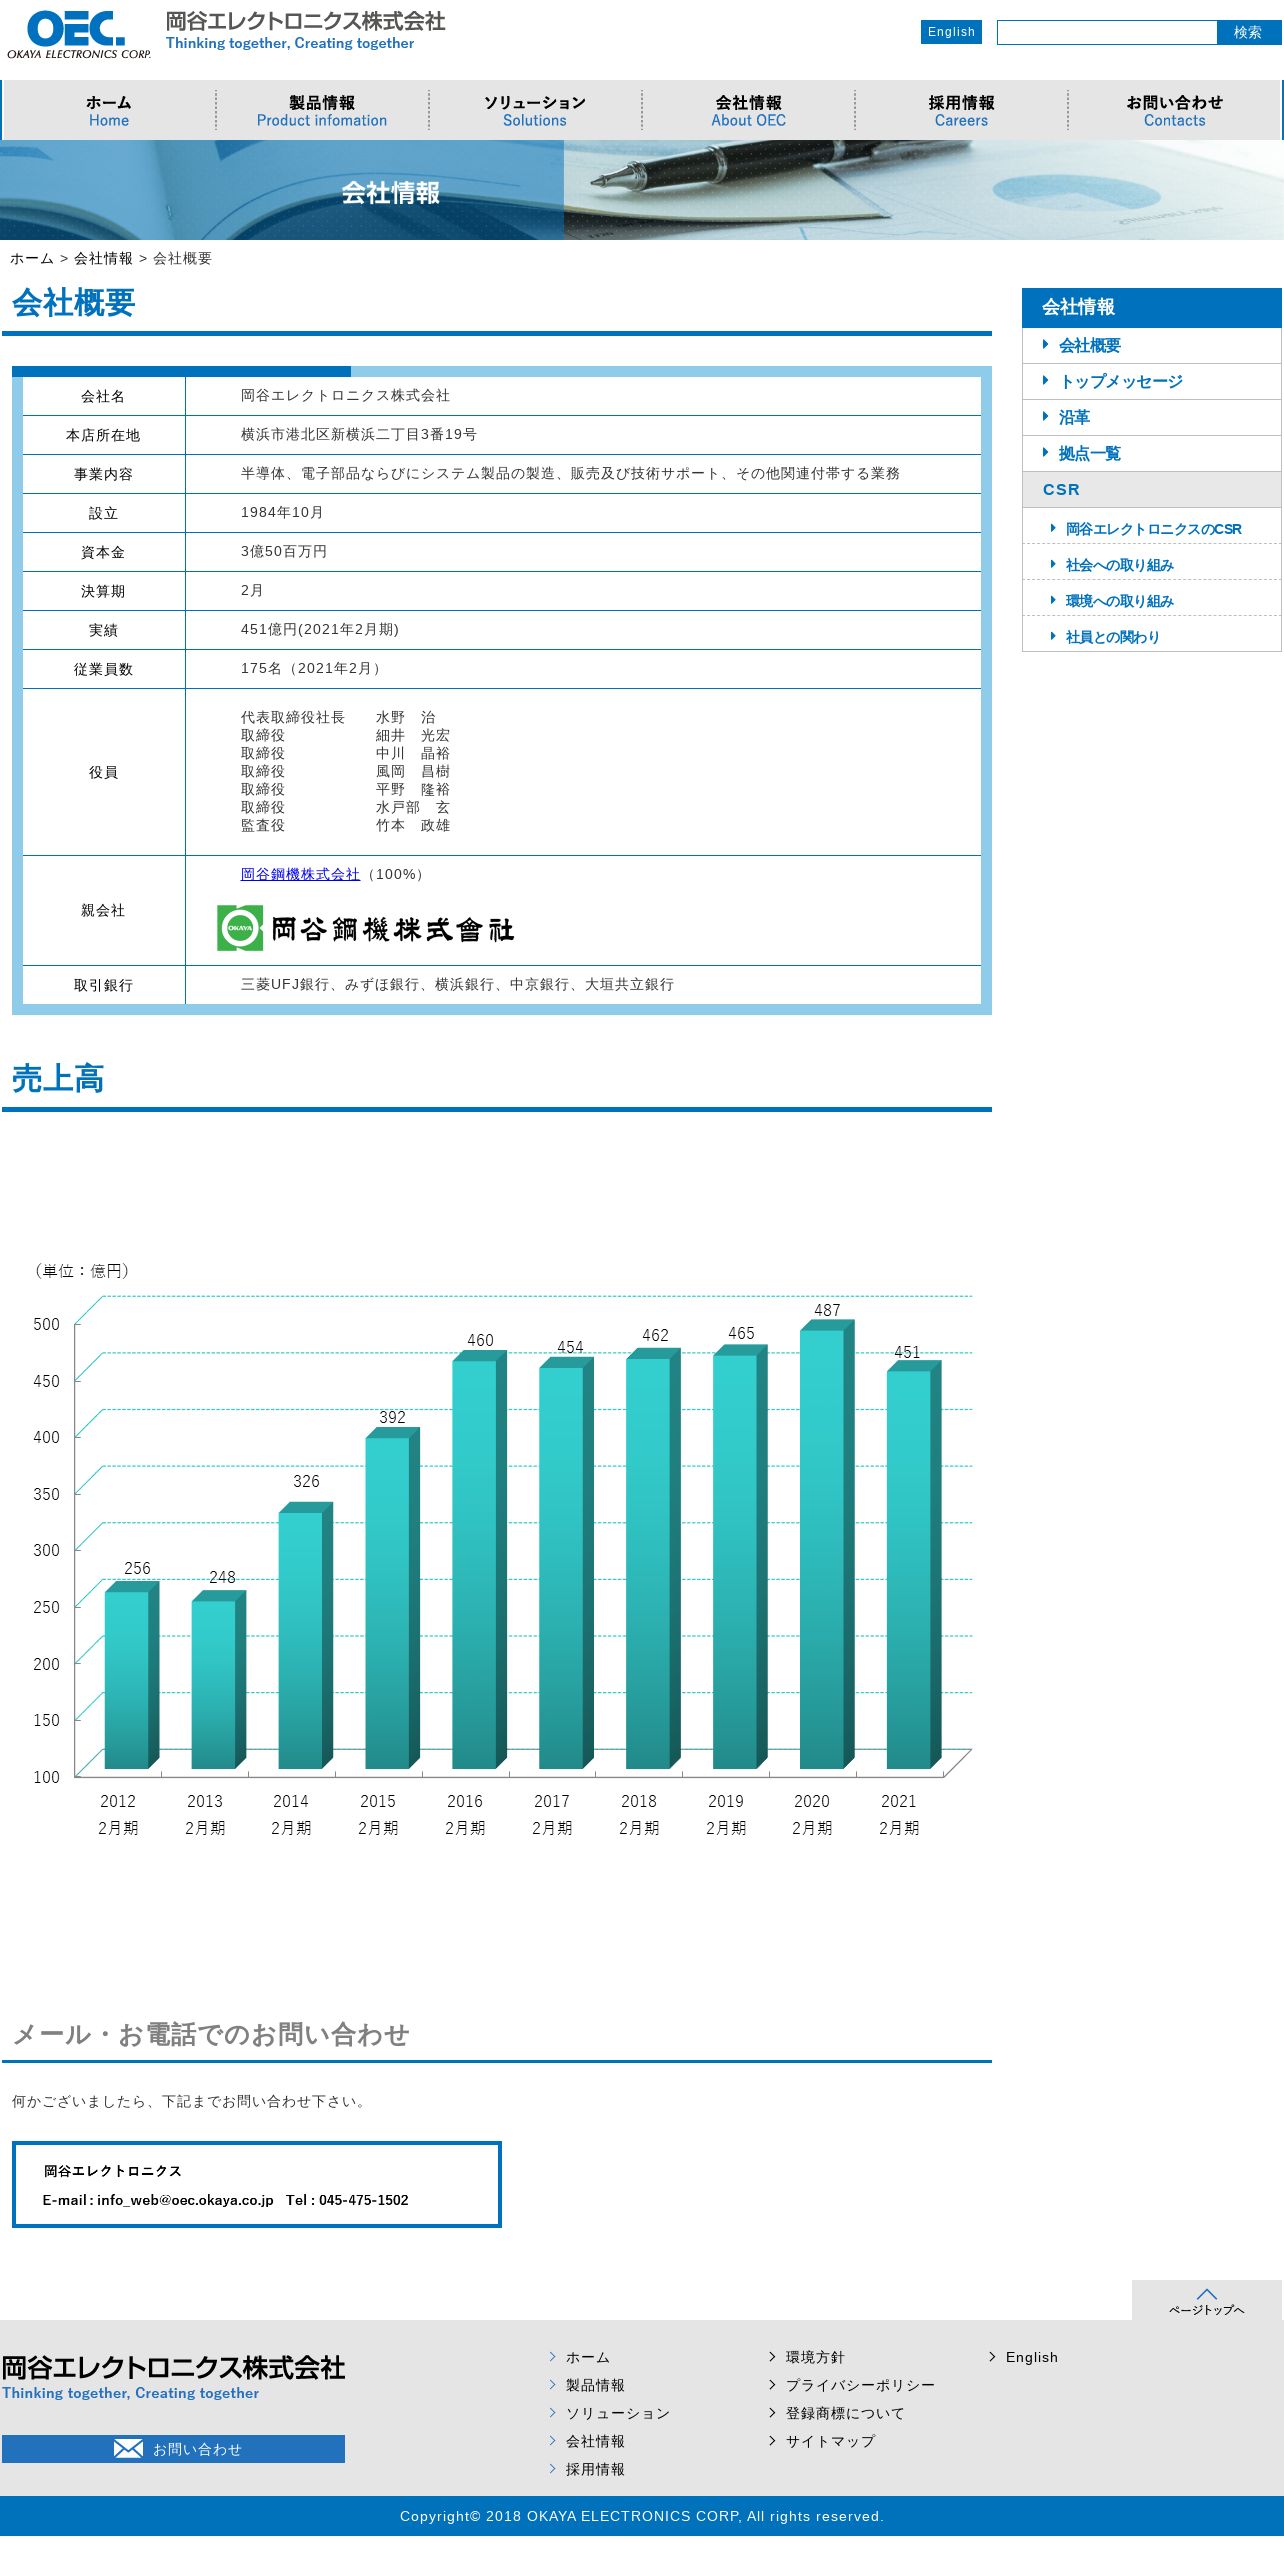Viewport: 1284px width, 2568px height.
Task: Click the 2021 bar labeled 451
Action: tap(913, 1564)
